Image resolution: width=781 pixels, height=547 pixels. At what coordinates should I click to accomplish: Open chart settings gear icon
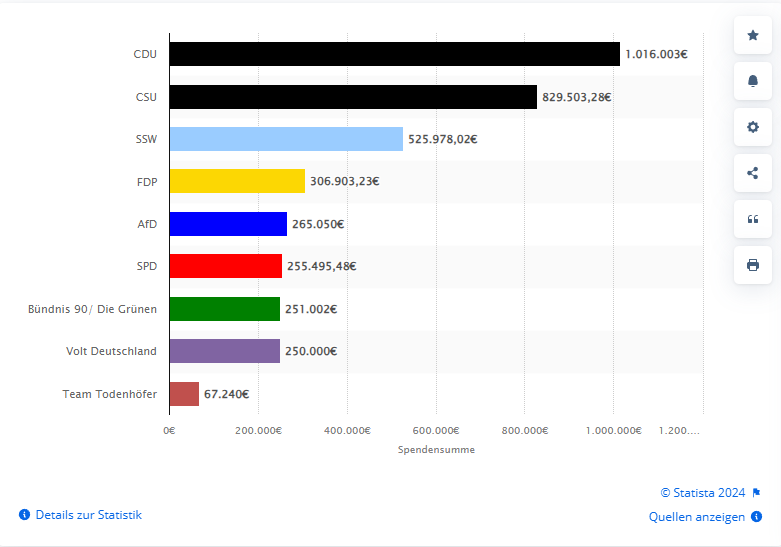[x=753, y=127]
